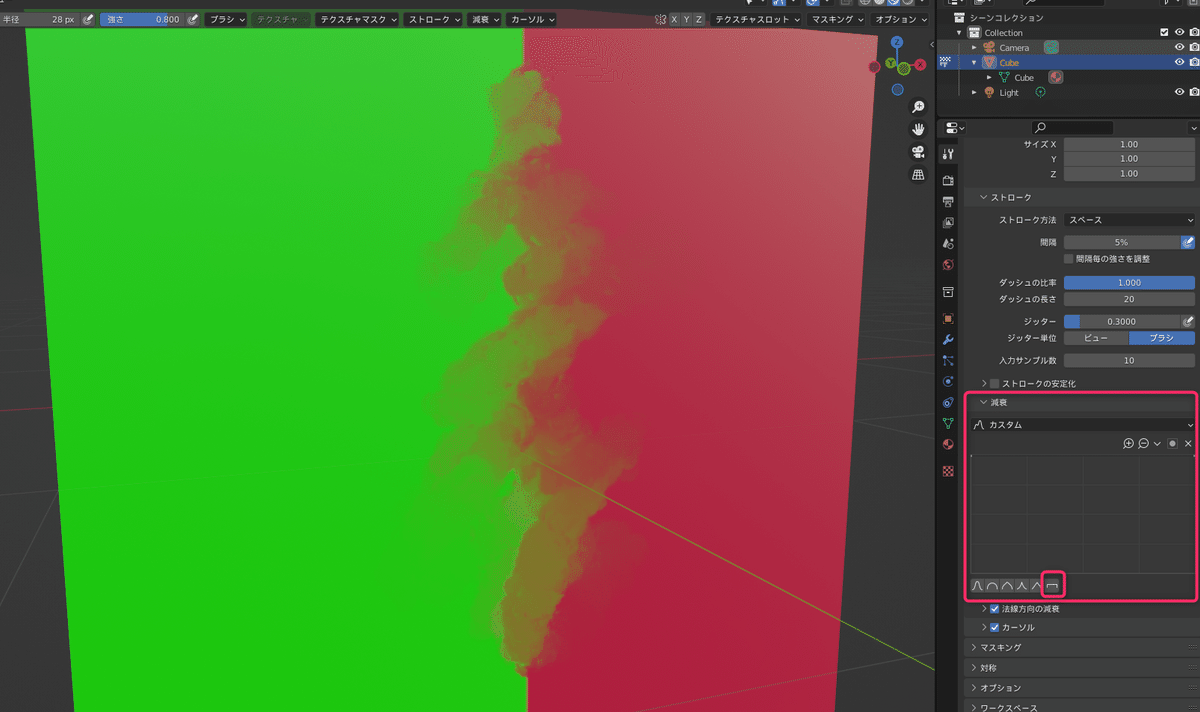Open the Tool properties tab

click(948, 154)
